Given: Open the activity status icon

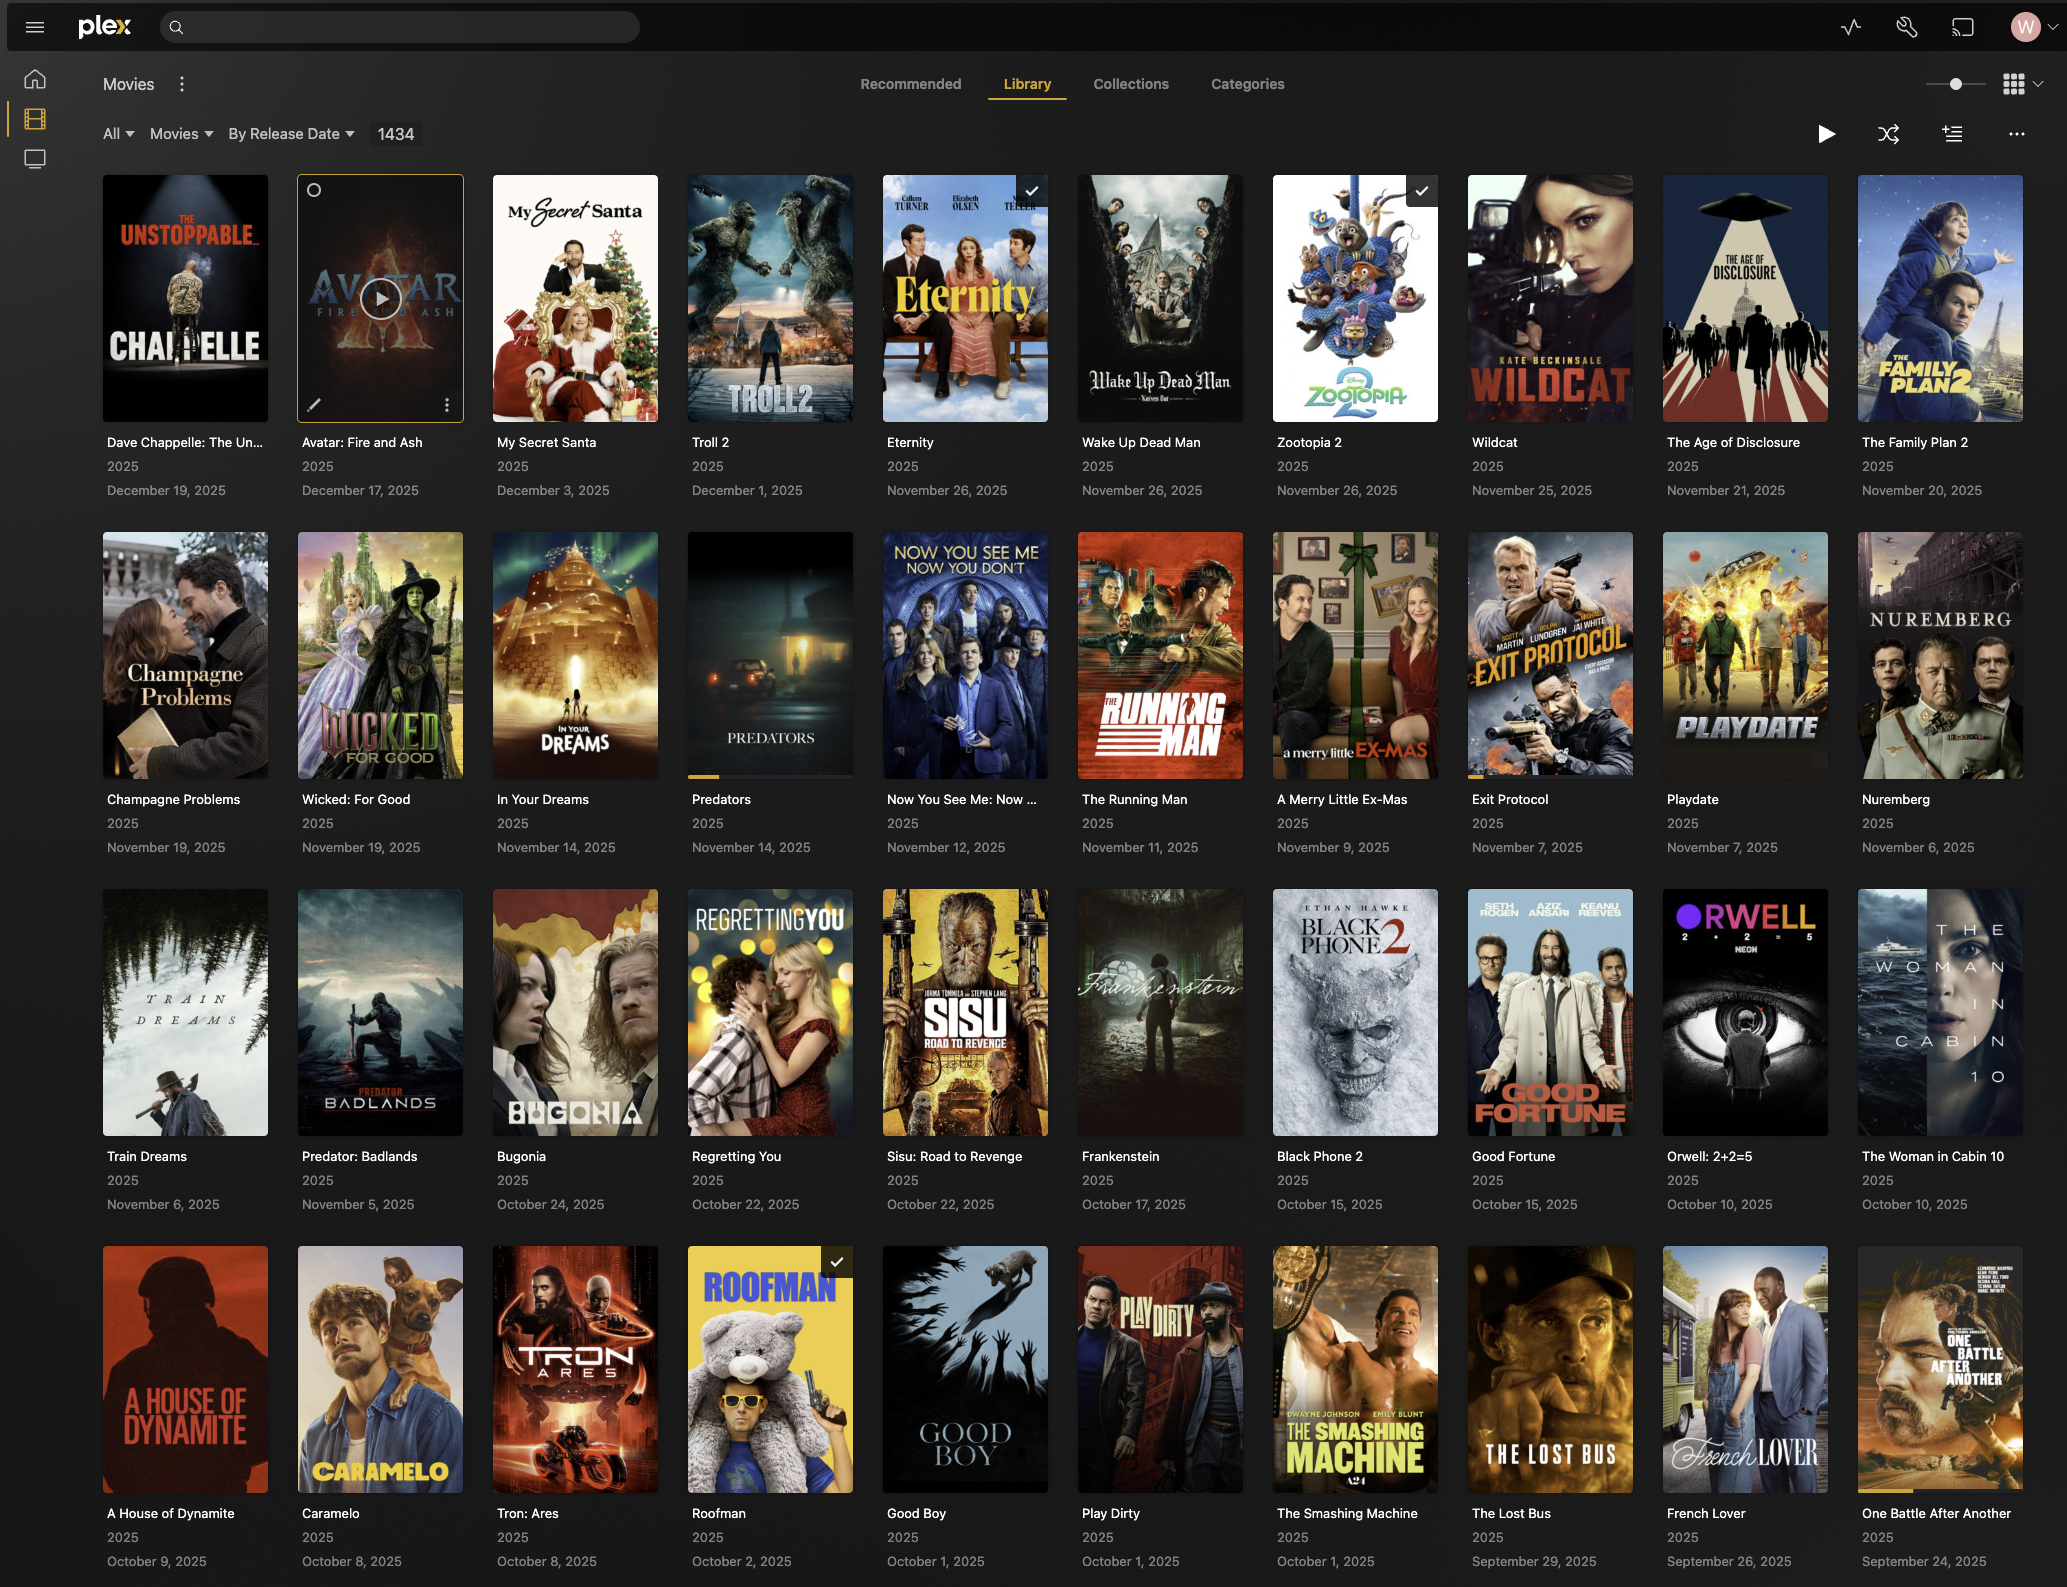Looking at the screenshot, I should (x=1850, y=27).
